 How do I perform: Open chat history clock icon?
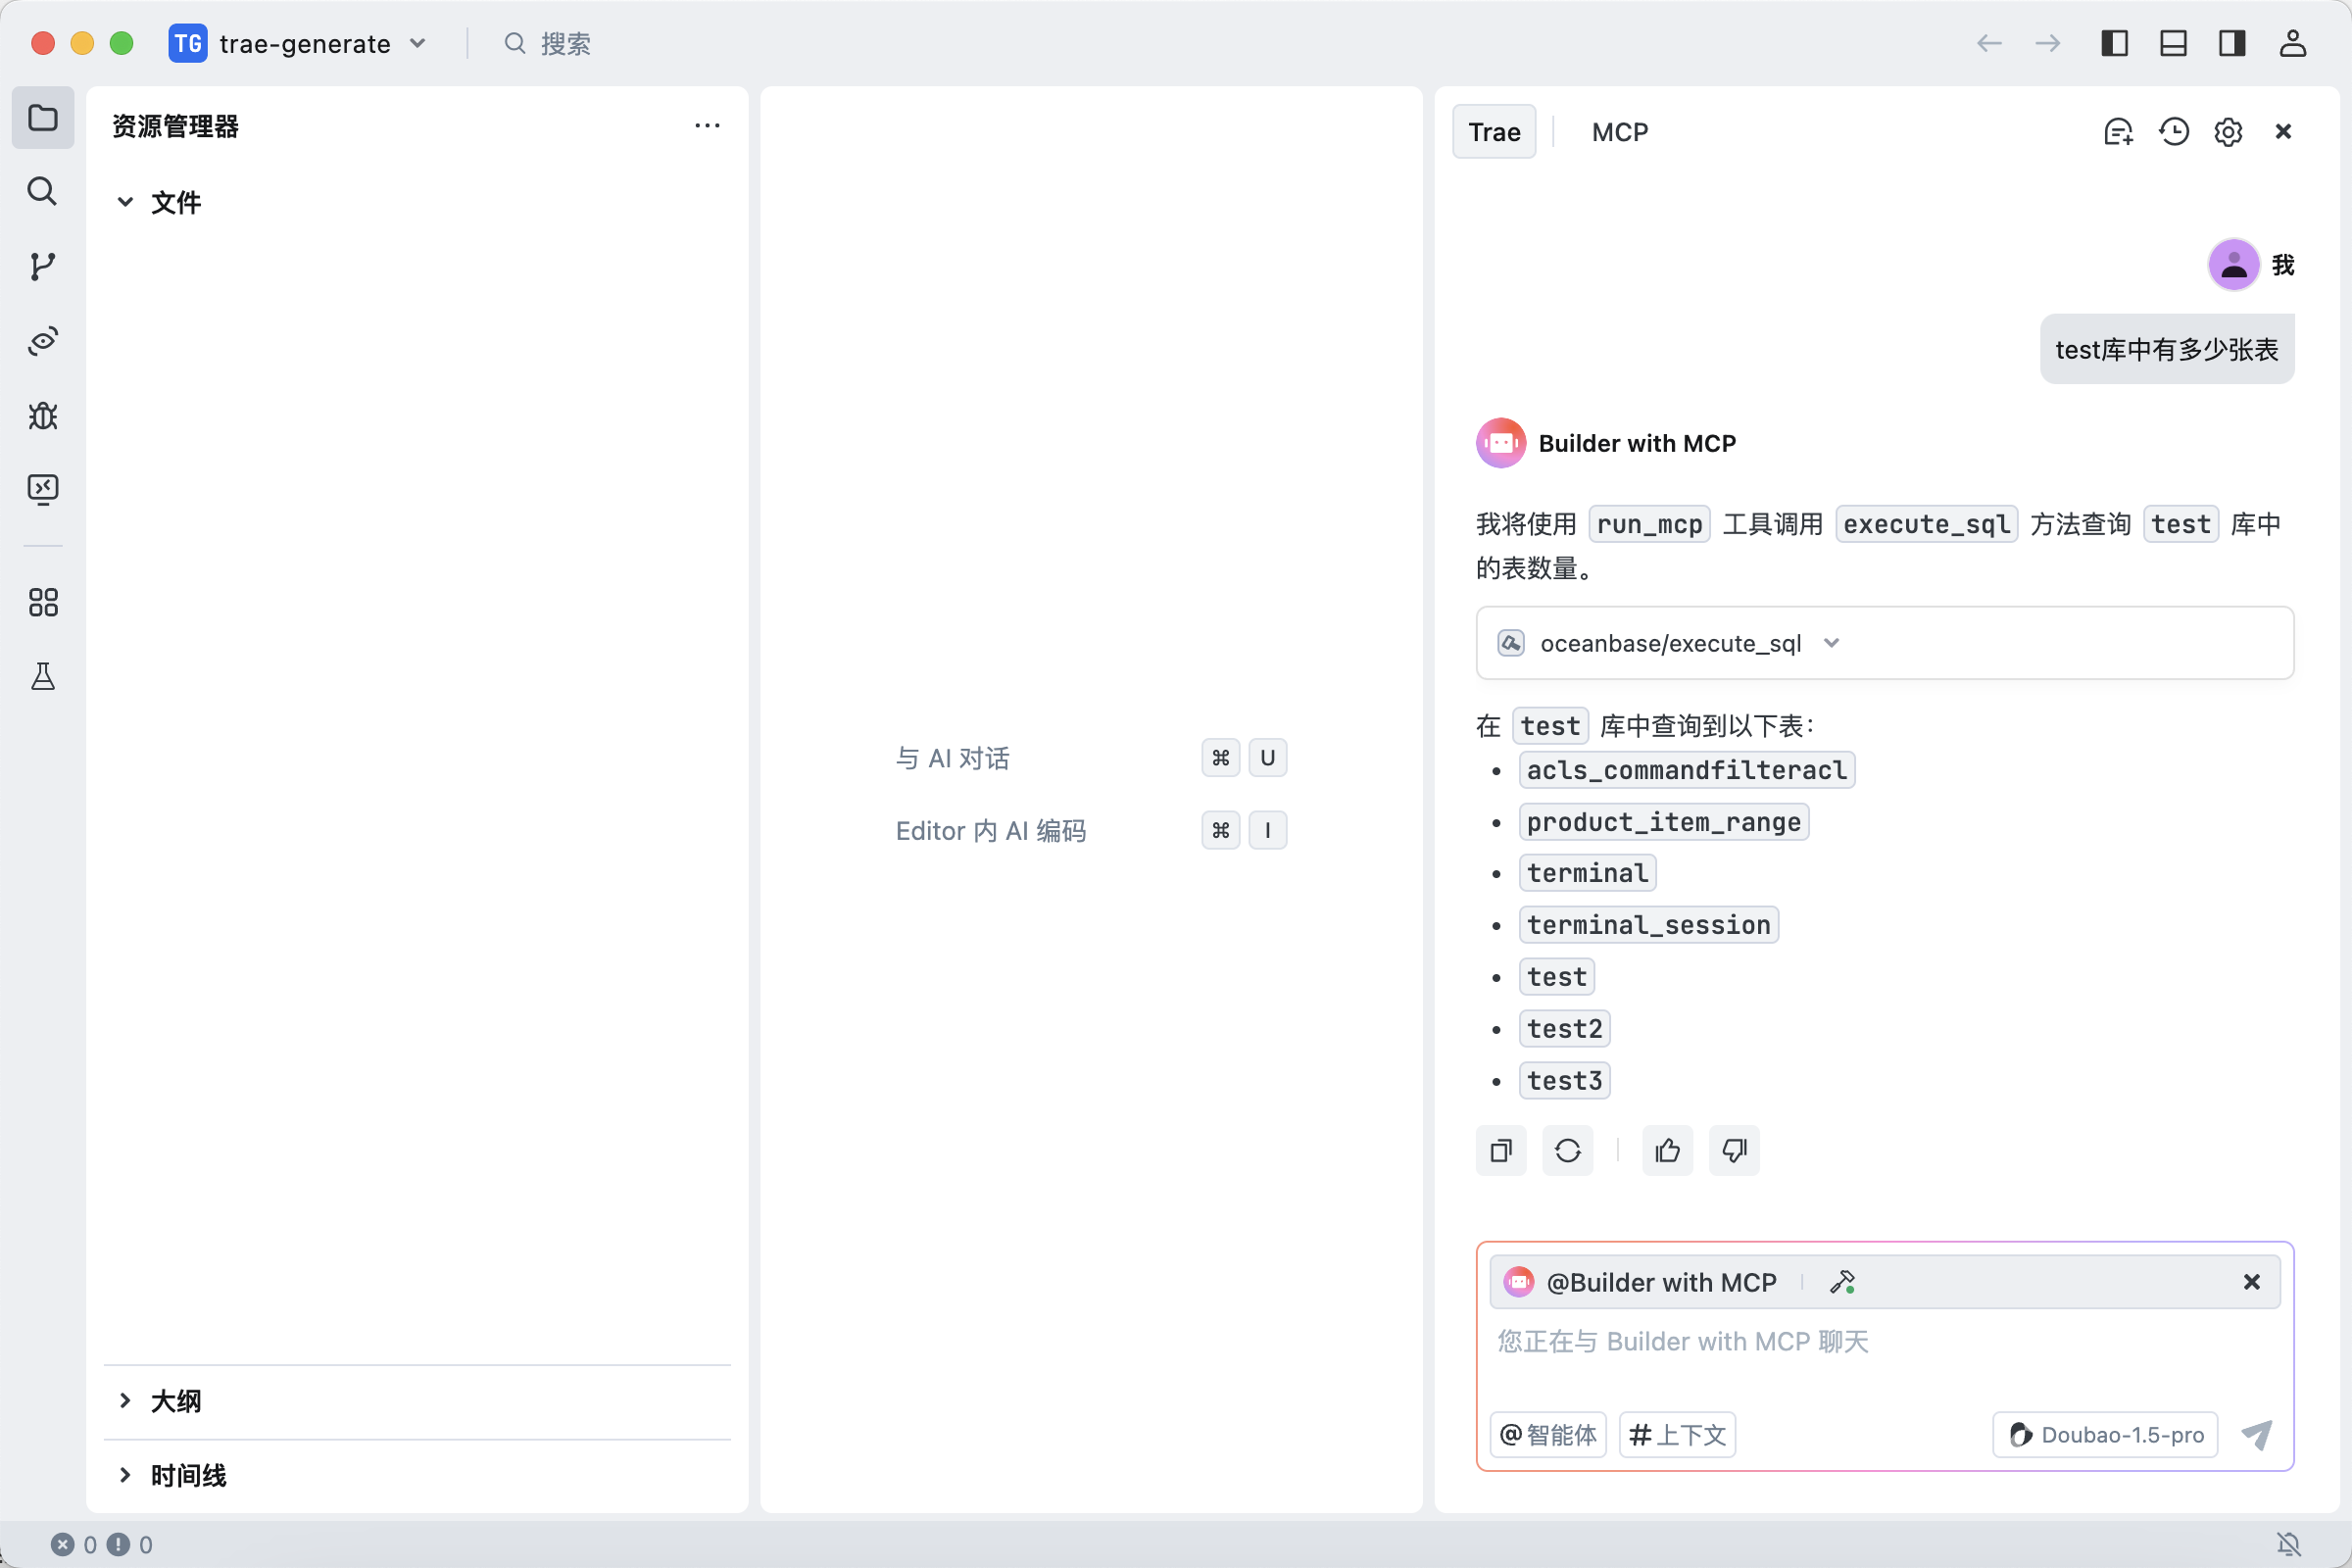(x=2173, y=132)
